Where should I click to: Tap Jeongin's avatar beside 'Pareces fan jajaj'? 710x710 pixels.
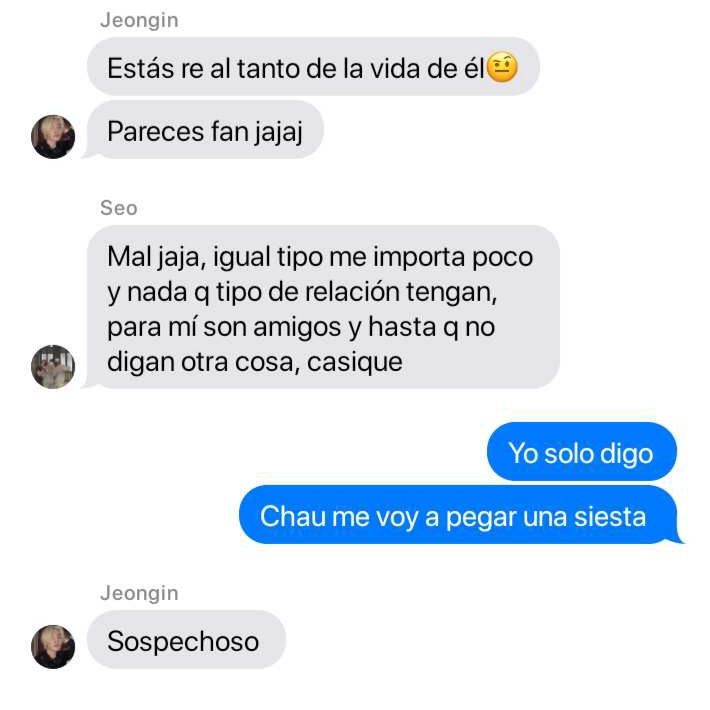53,137
